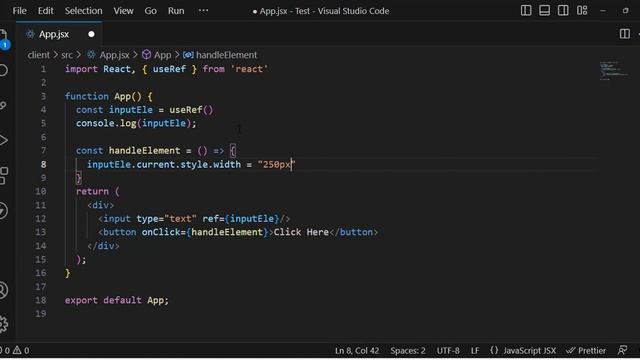This screenshot has height=360, width=640.
Task: Click onClick={handleElement} attribute
Action: (205, 232)
